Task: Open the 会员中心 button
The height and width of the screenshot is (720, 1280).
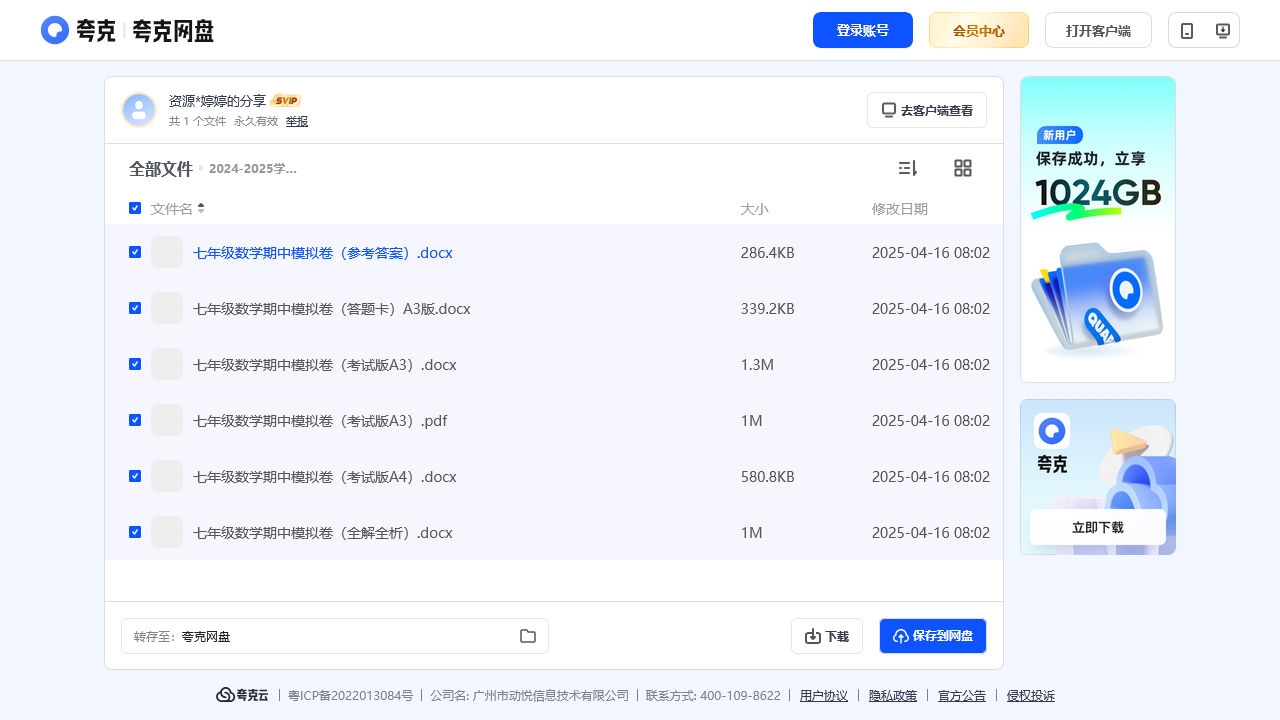Action: pos(979,30)
